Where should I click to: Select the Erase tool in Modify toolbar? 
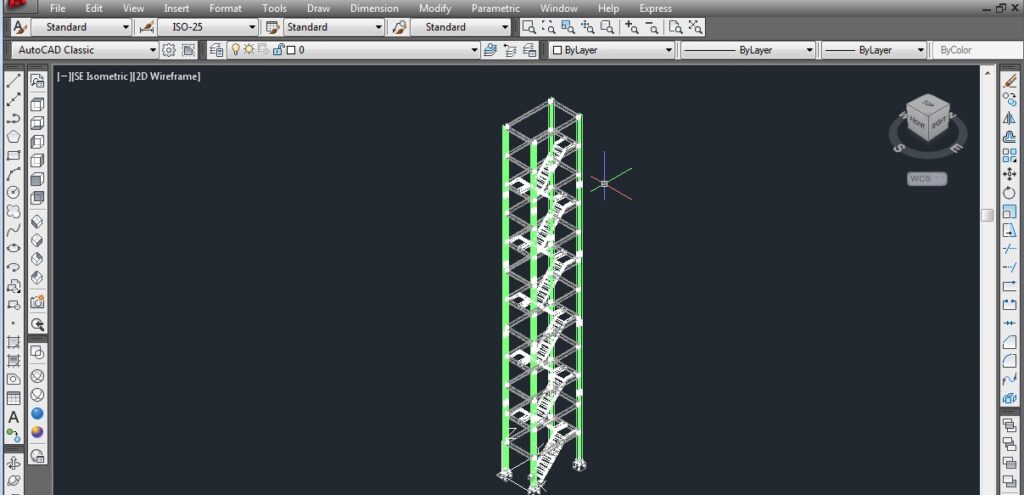tap(1010, 81)
